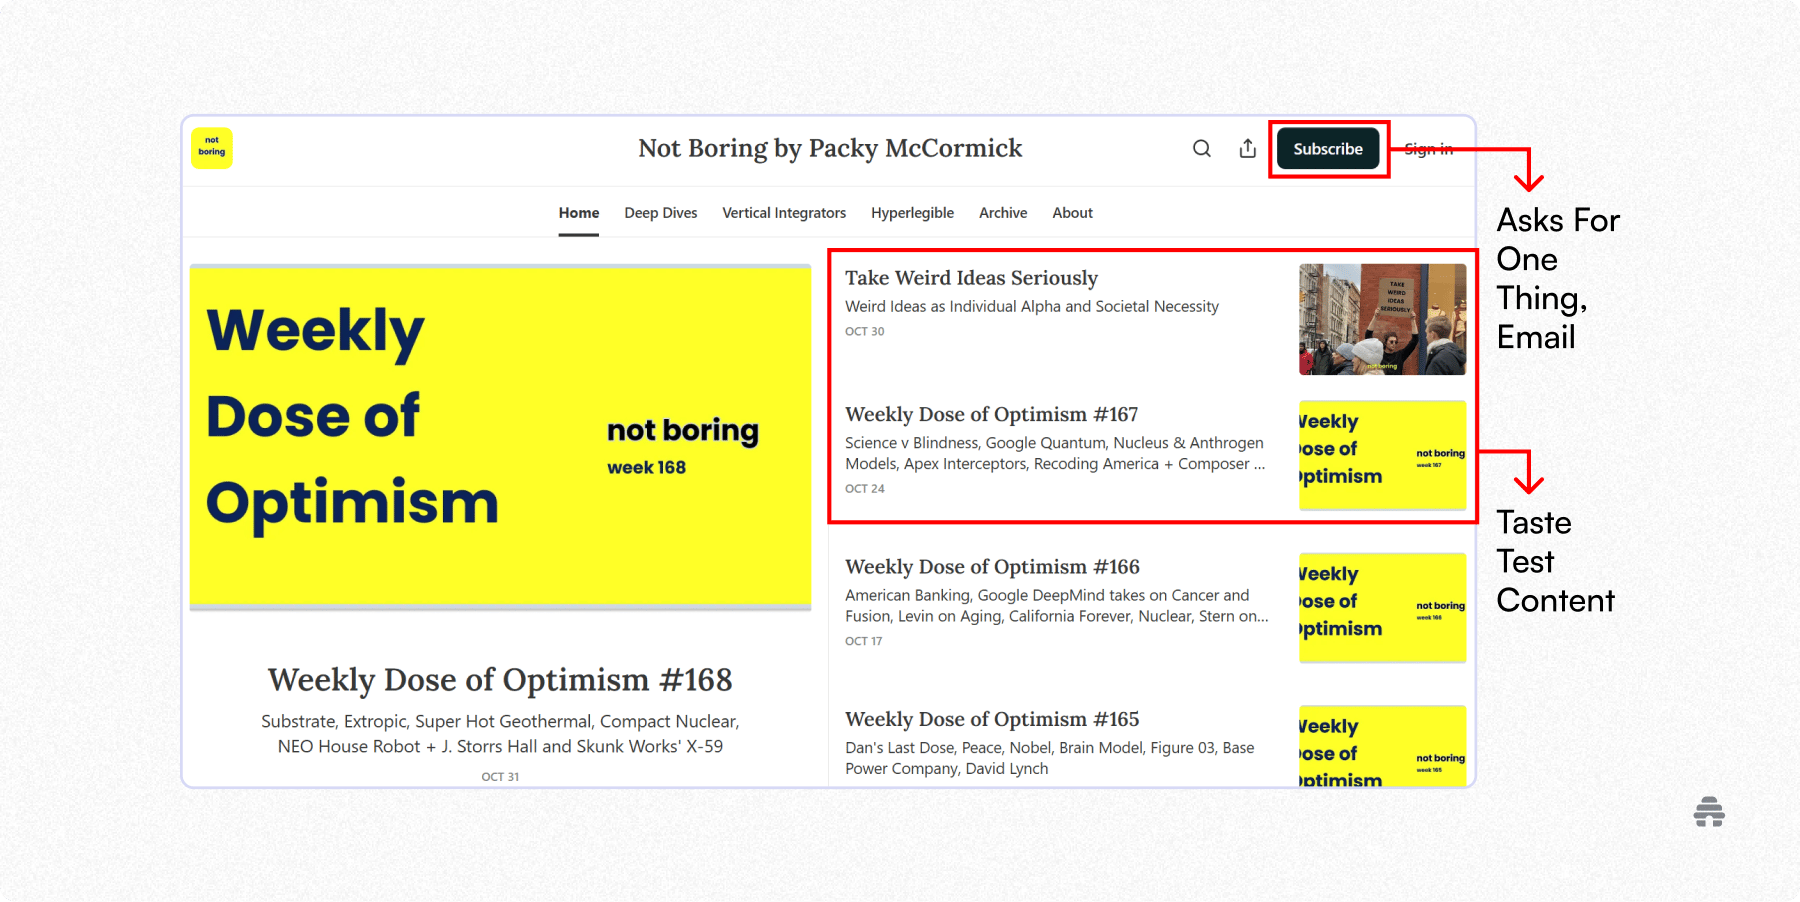Image resolution: width=1800 pixels, height=902 pixels.
Task: Click the week 167 yellow thumbnail
Action: click(x=1382, y=455)
